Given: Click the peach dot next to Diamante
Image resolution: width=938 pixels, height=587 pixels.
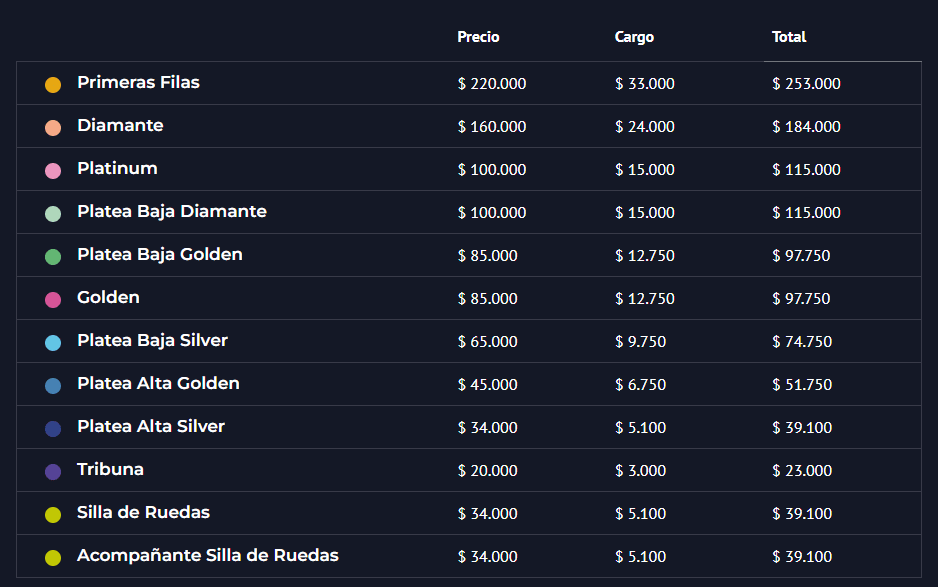Looking at the screenshot, I should [53, 127].
